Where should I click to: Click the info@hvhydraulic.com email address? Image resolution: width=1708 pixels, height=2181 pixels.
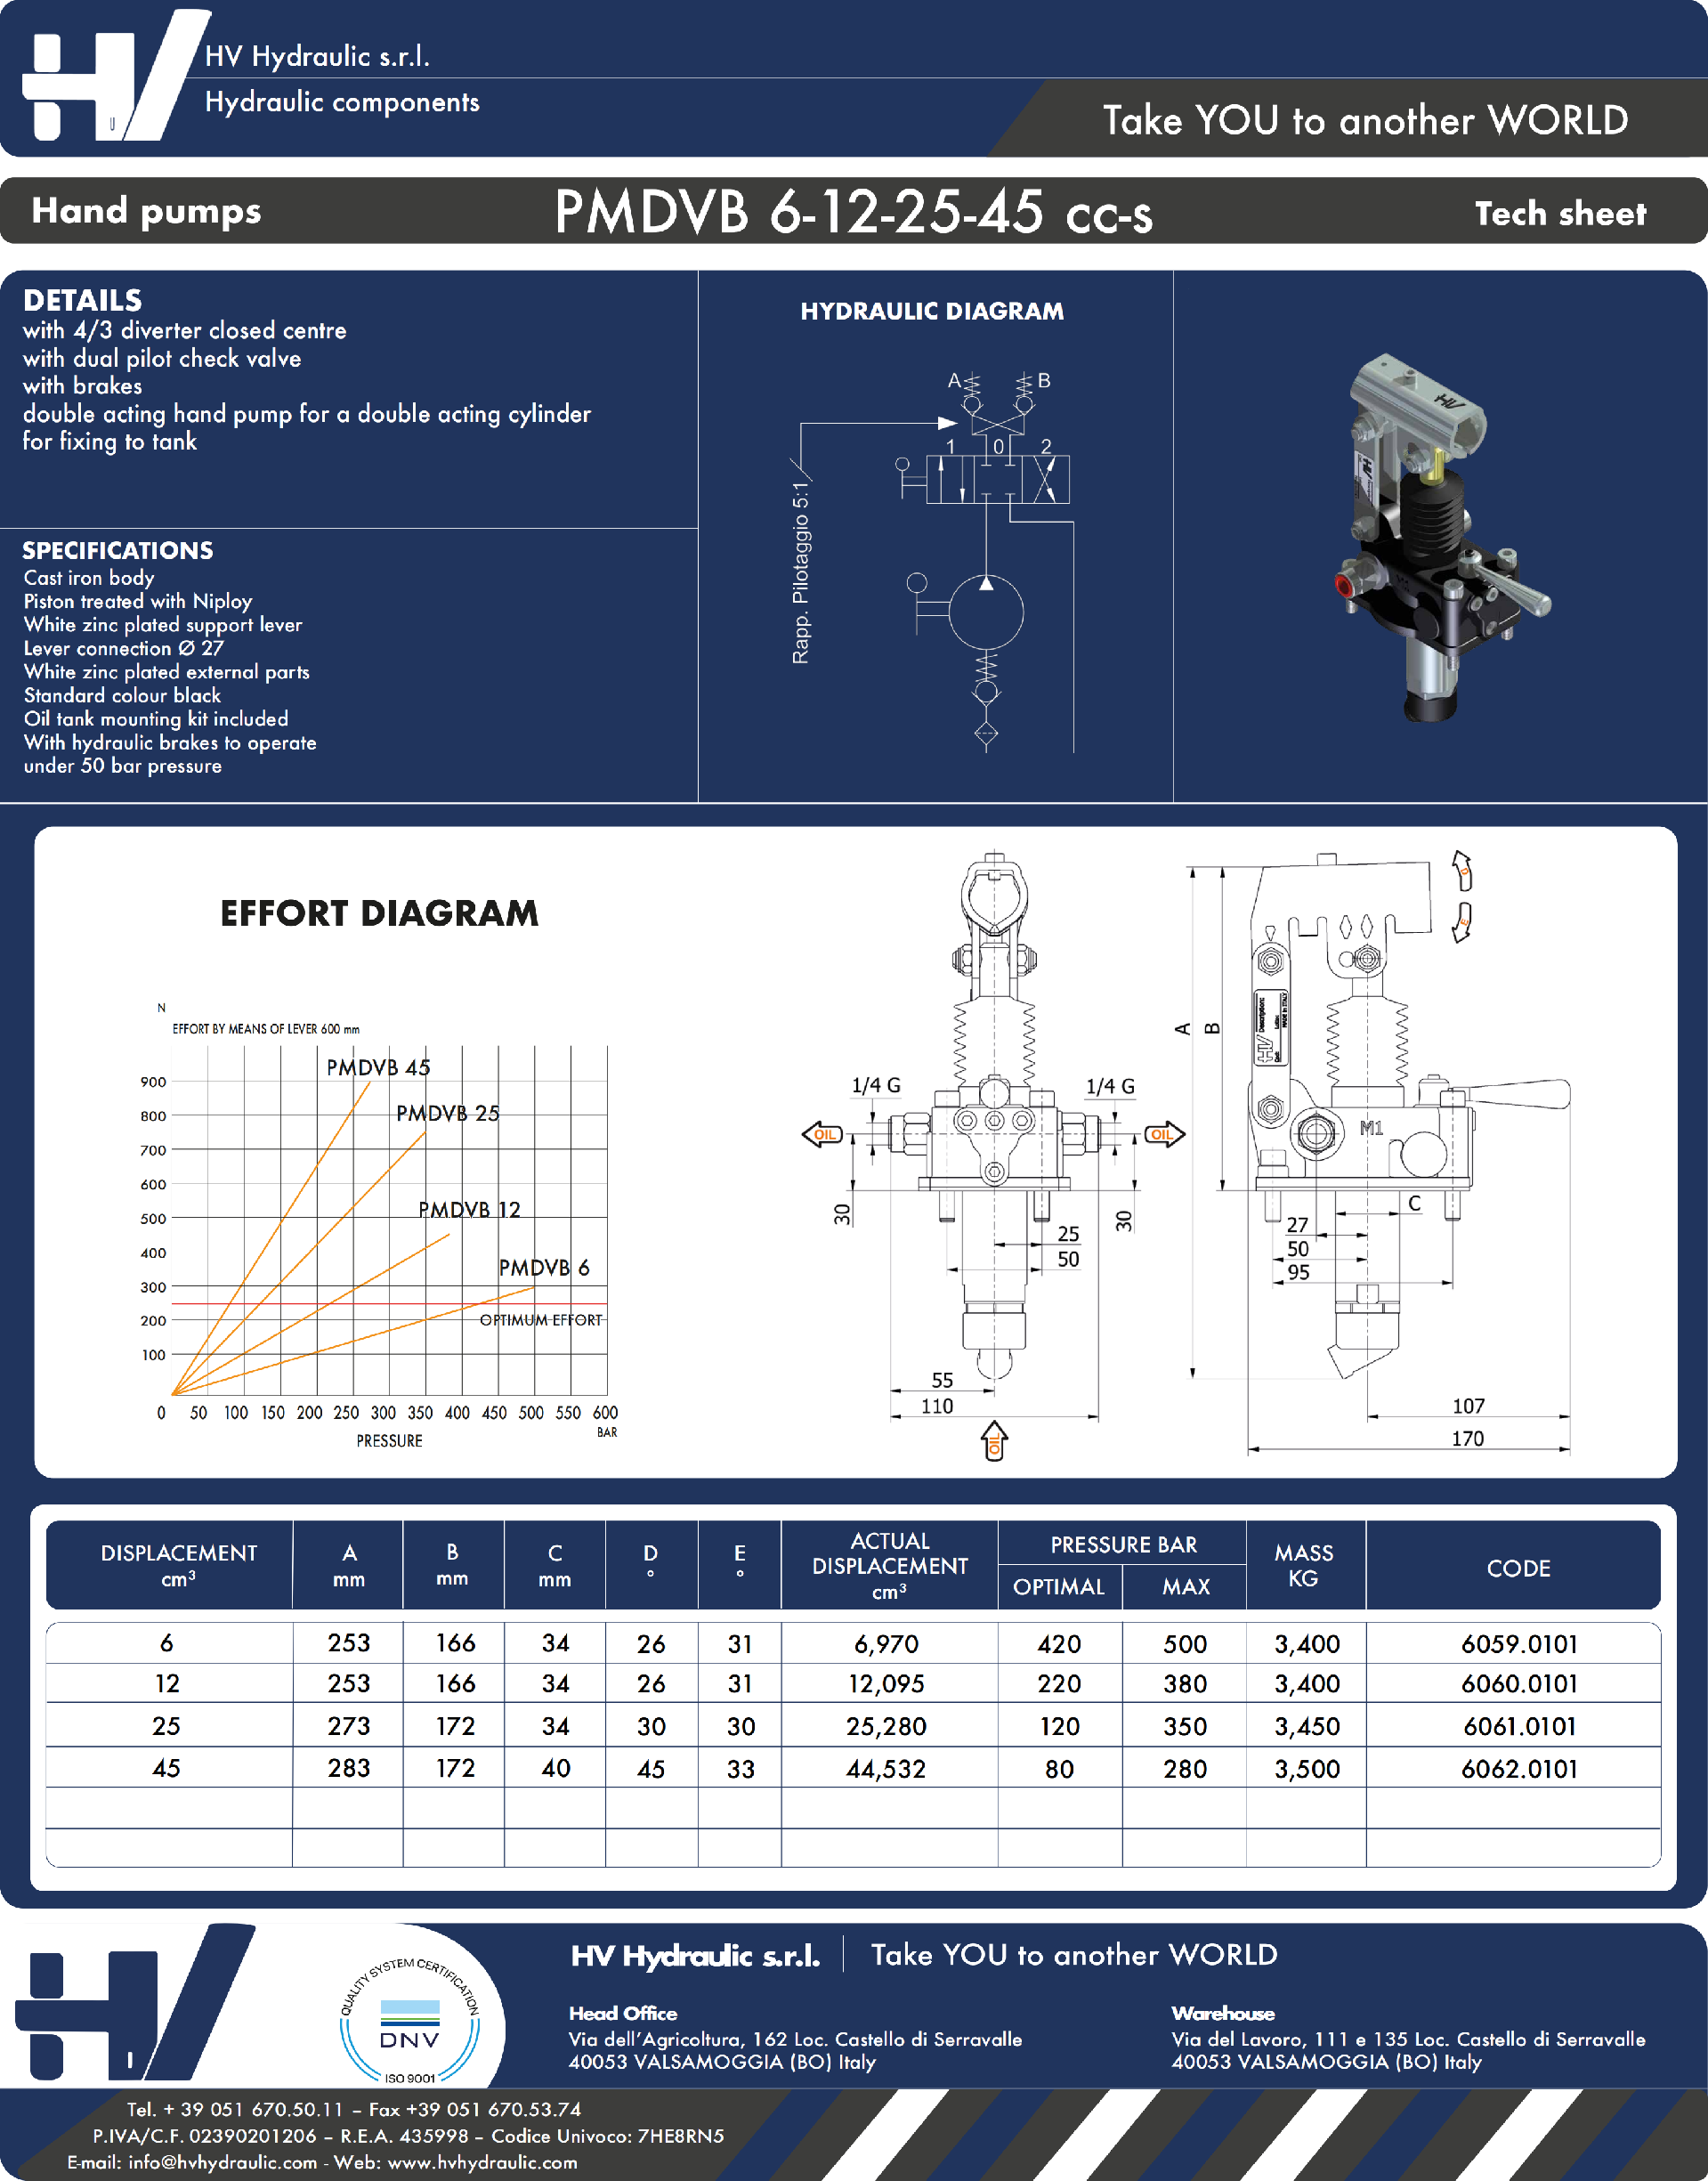[x=223, y=2162]
